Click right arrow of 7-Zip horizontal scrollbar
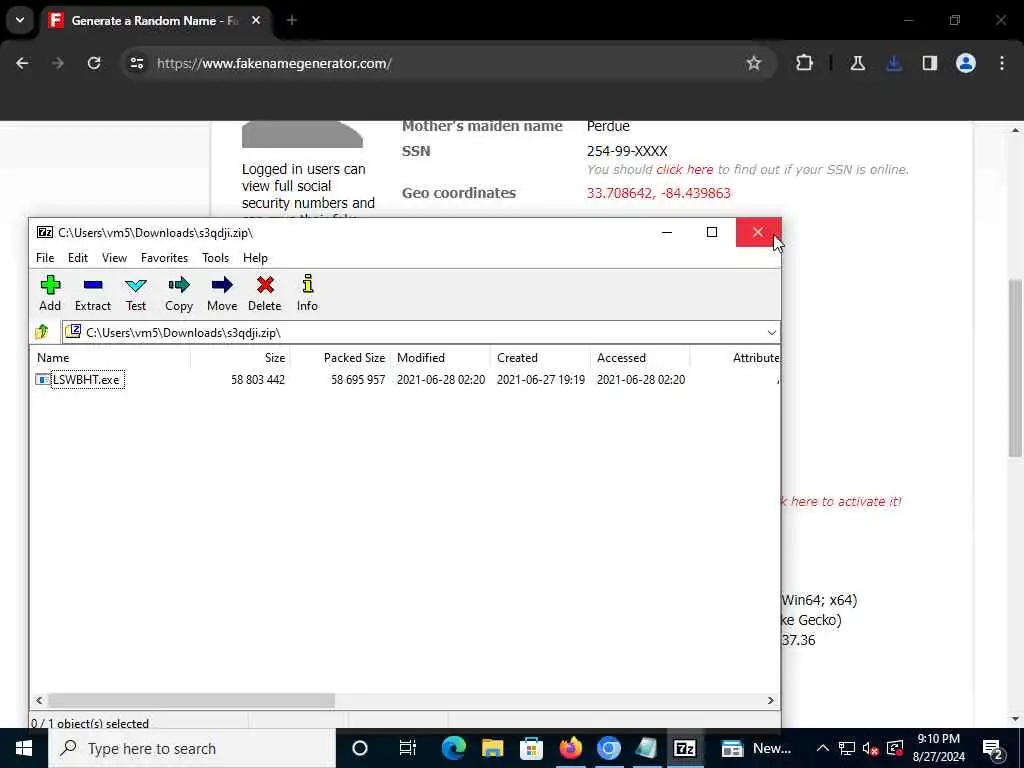The height and width of the screenshot is (768, 1024). tap(771, 700)
